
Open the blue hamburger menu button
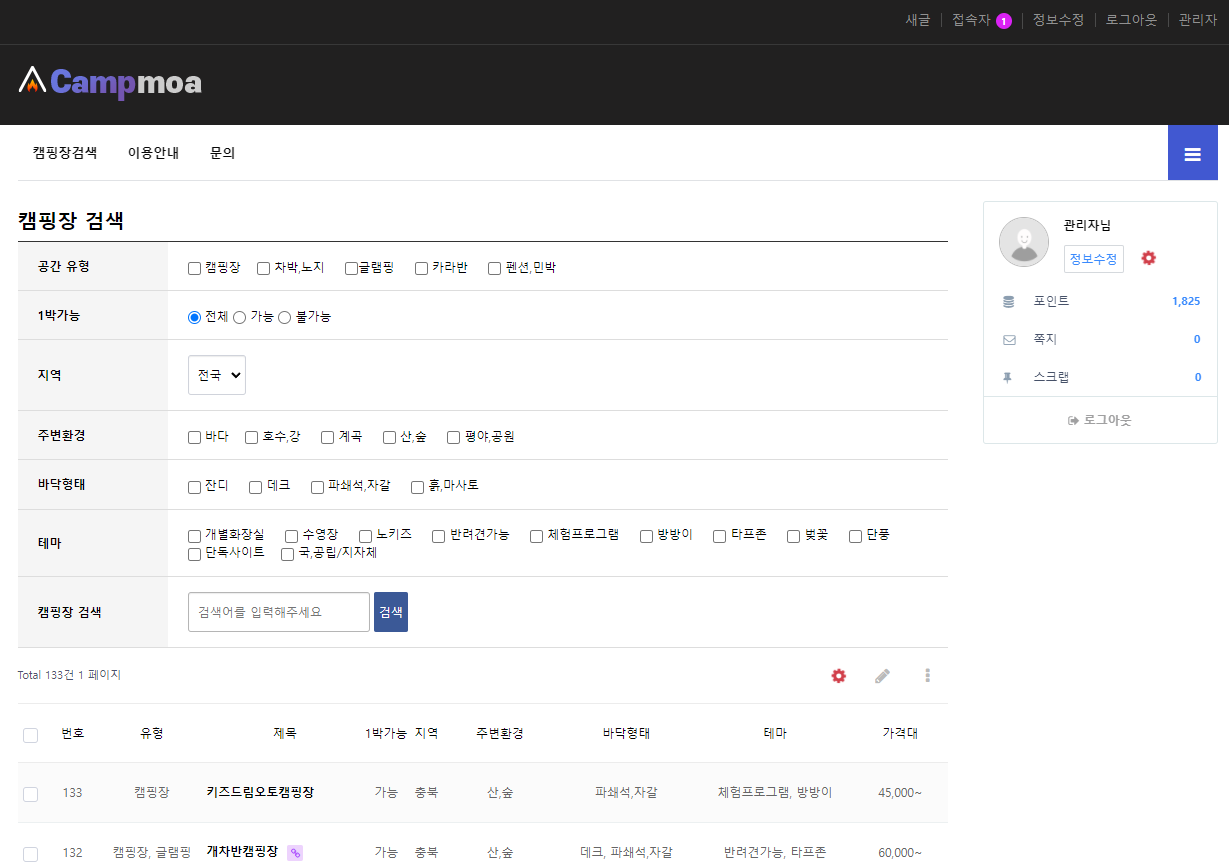point(1192,154)
